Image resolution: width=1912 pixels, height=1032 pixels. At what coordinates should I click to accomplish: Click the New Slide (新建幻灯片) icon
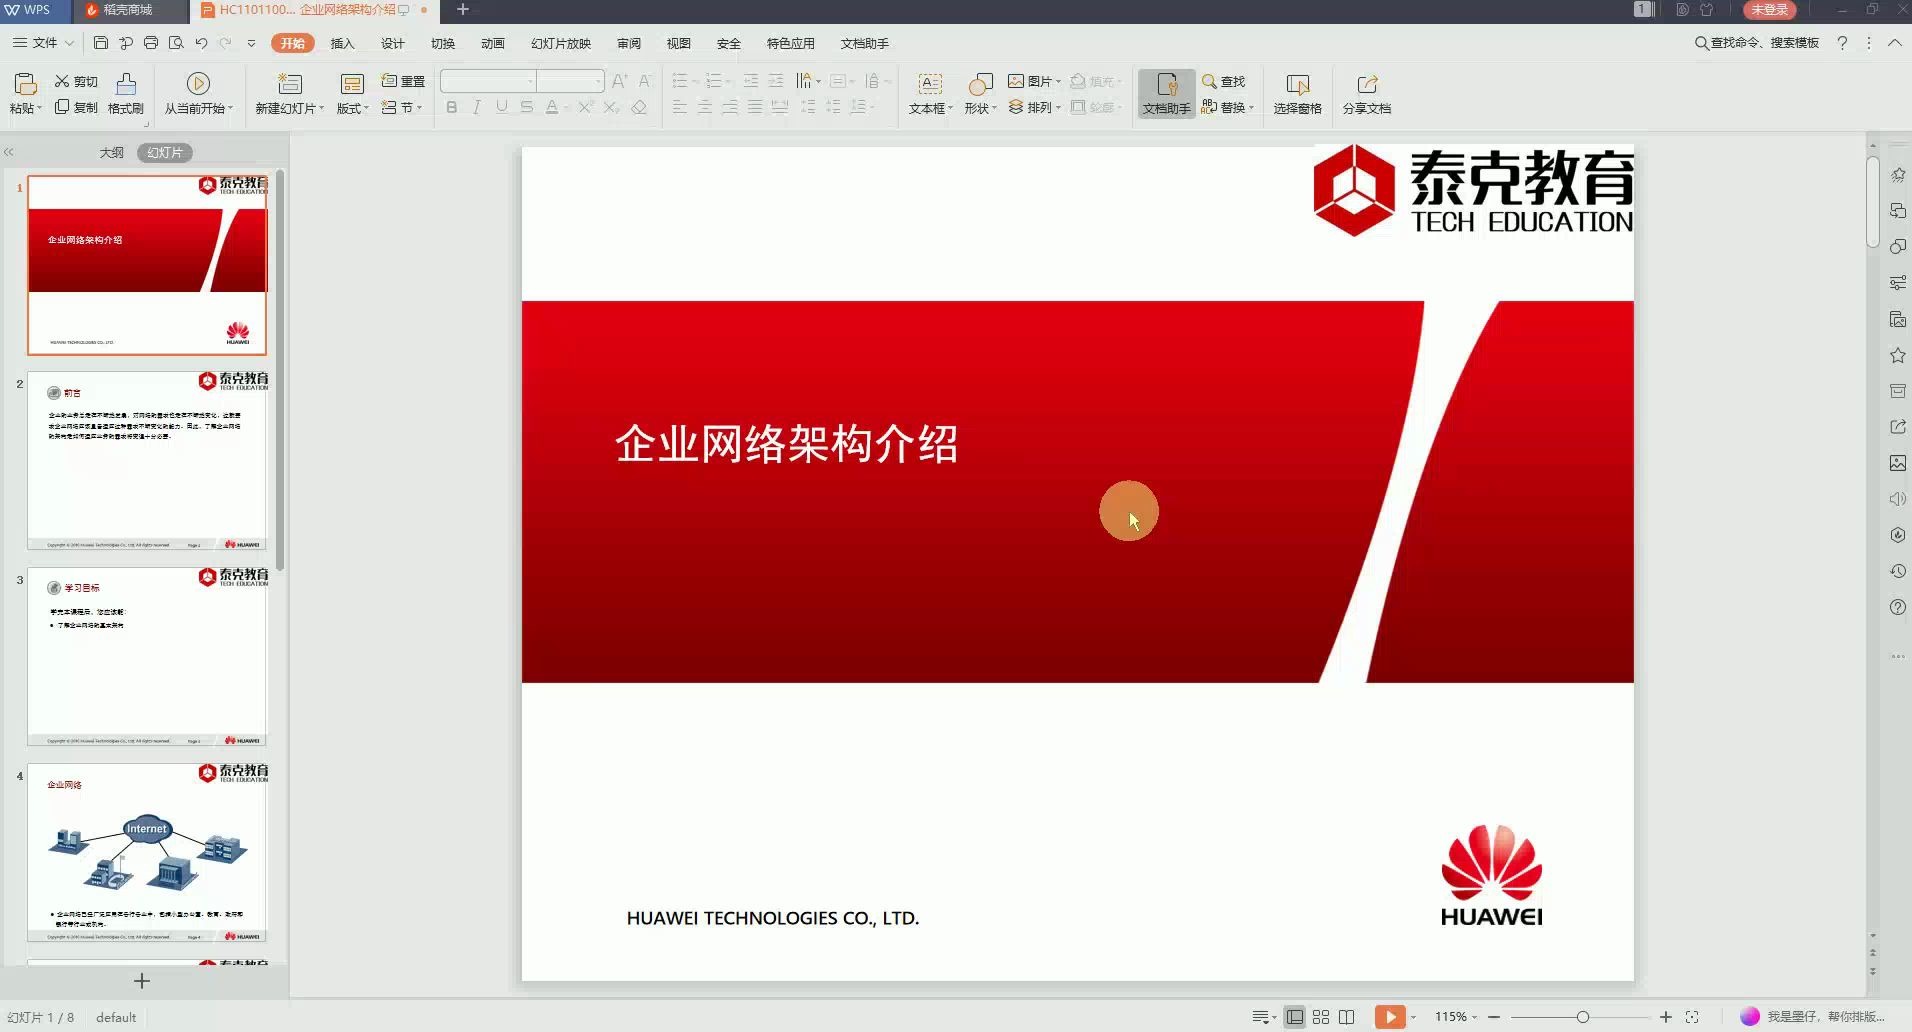click(x=289, y=83)
